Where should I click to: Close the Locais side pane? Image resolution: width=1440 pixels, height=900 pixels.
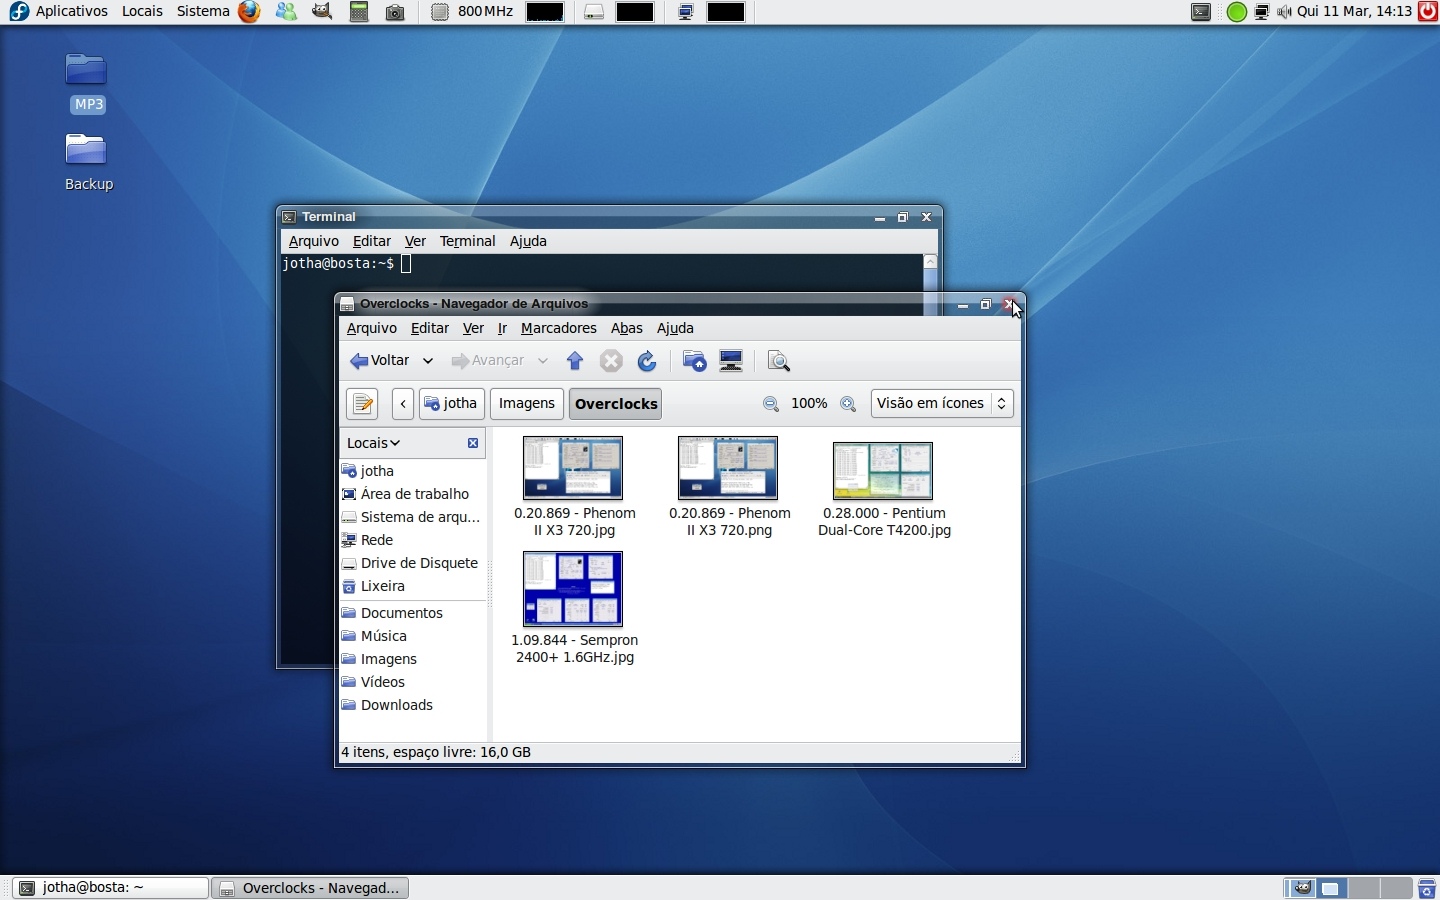[473, 444]
